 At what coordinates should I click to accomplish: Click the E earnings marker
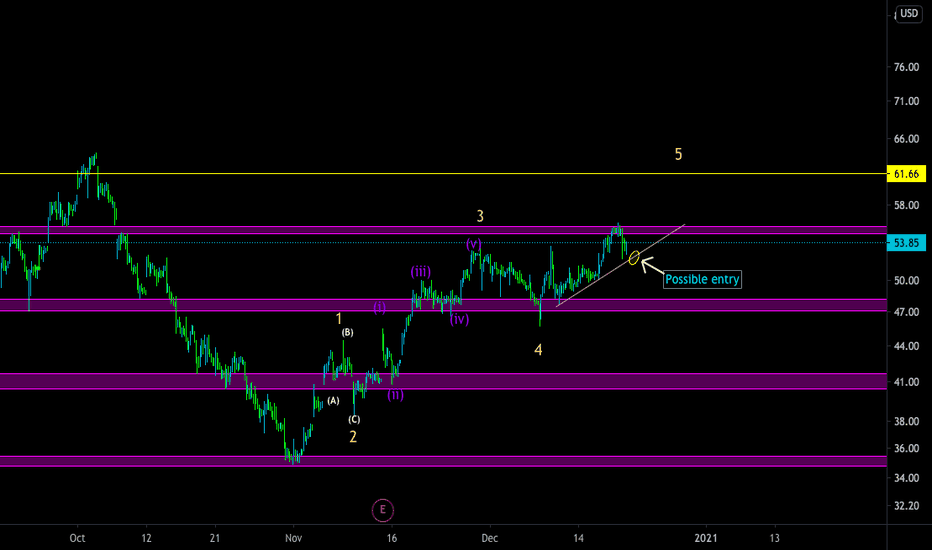point(383,510)
